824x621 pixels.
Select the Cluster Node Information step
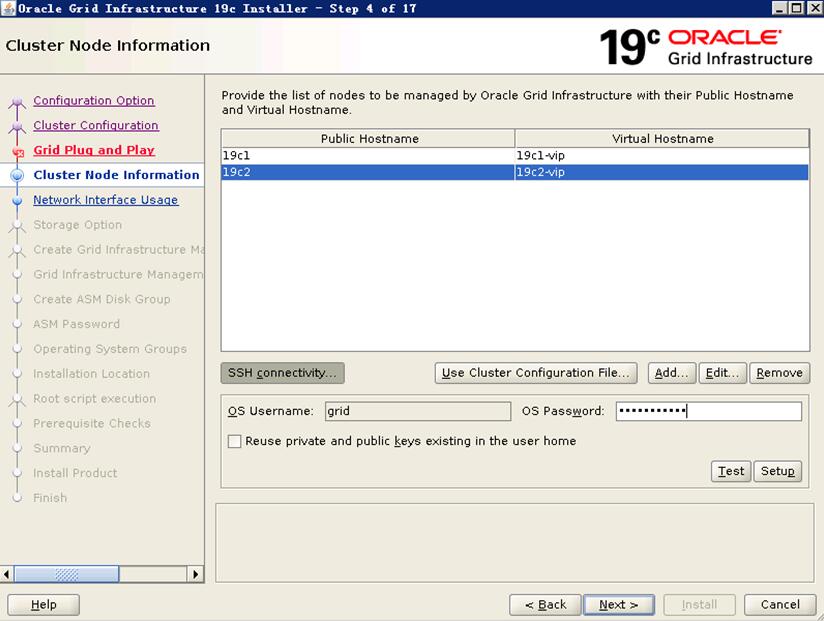(116, 175)
